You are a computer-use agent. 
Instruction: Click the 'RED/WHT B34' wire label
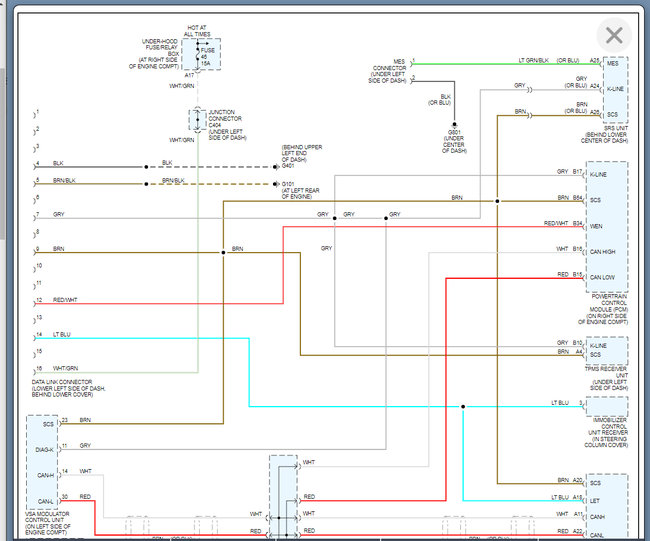(563, 223)
